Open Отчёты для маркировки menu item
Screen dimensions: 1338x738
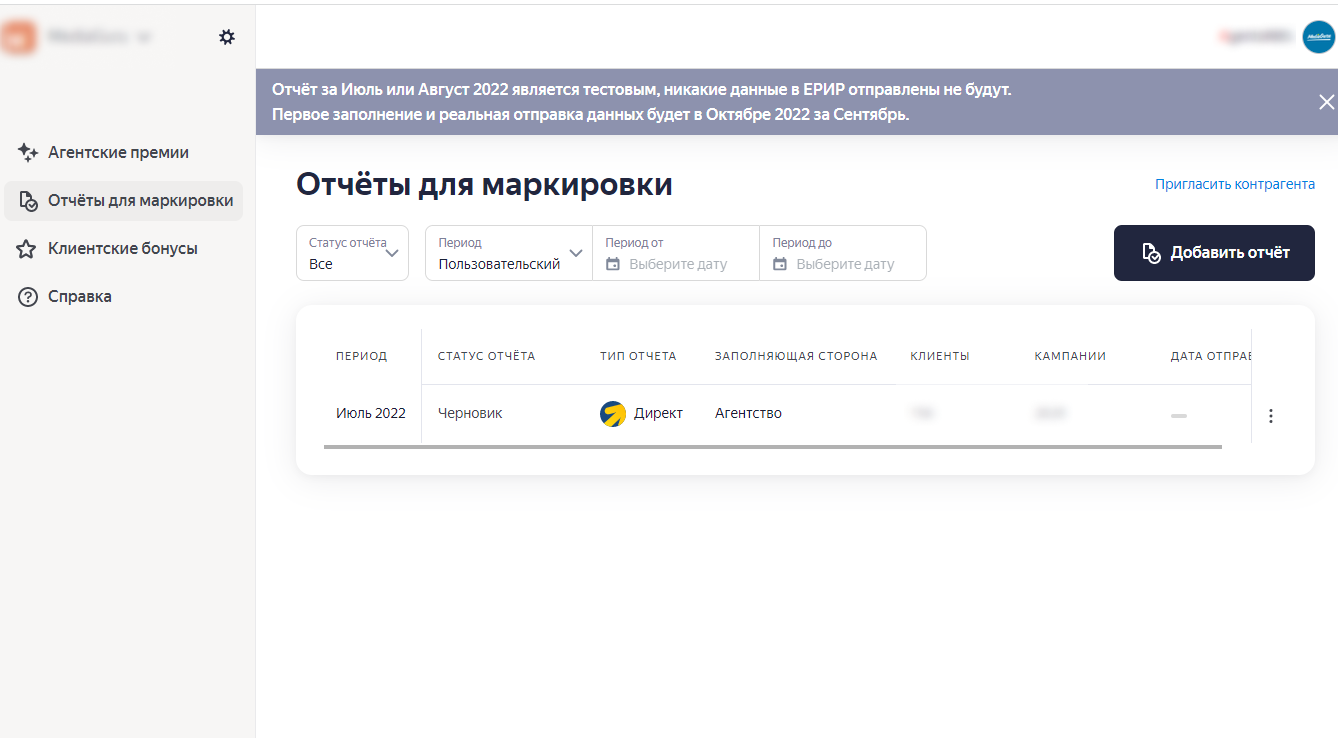click(x=140, y=201)
